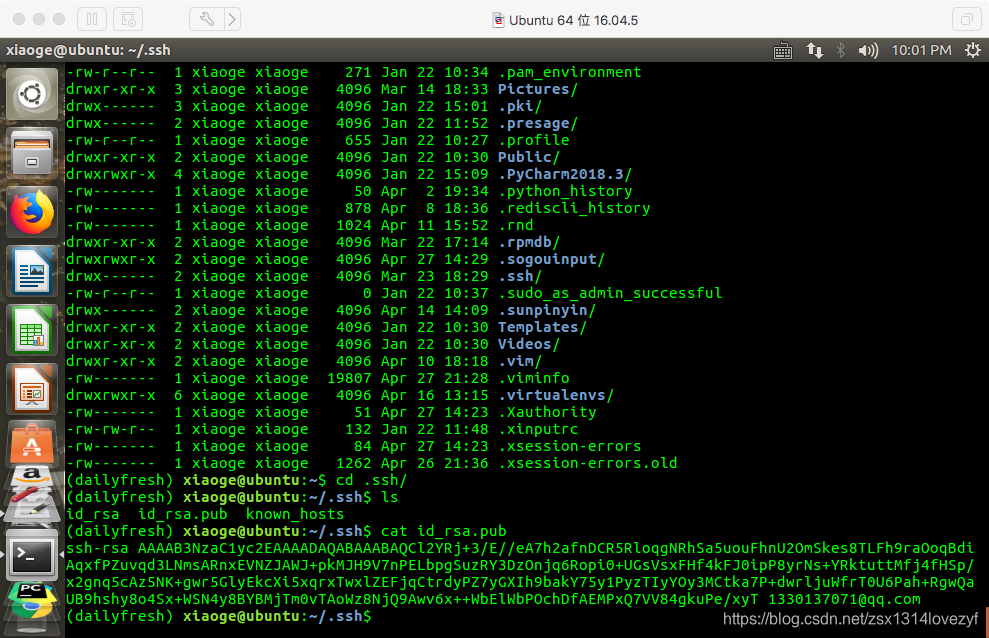Launch Firefox browser
Image resolution: width=989 pixels, height=638 pixels.
[x=32, y=212]
